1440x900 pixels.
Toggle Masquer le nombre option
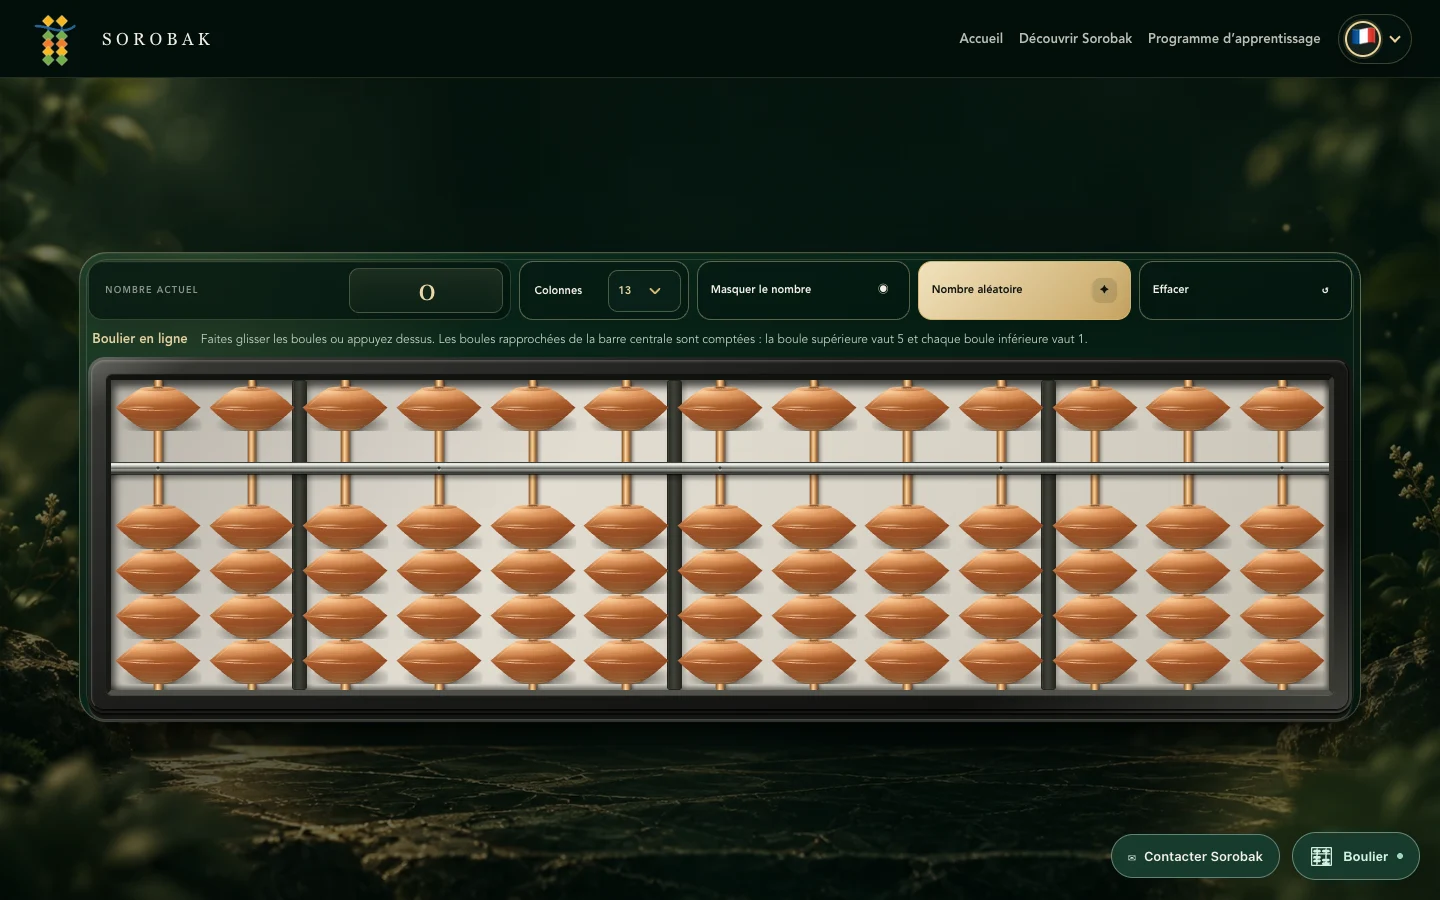[x=803, y=290]
